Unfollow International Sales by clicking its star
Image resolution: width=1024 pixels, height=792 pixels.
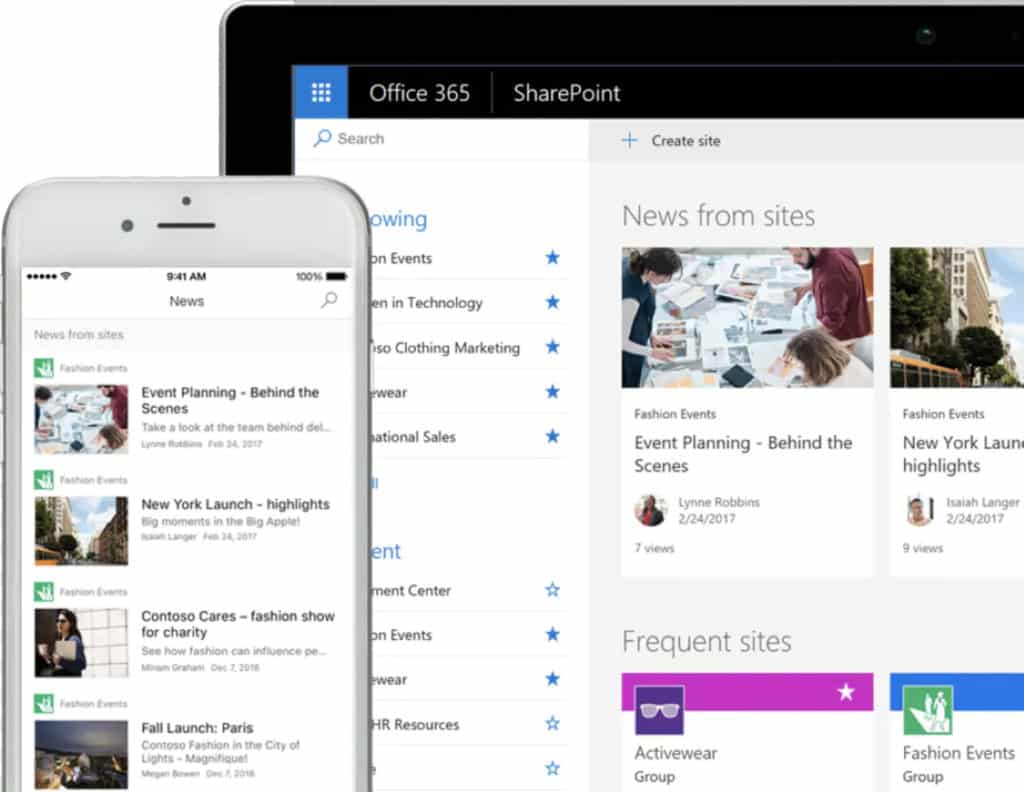click(552, 436)
